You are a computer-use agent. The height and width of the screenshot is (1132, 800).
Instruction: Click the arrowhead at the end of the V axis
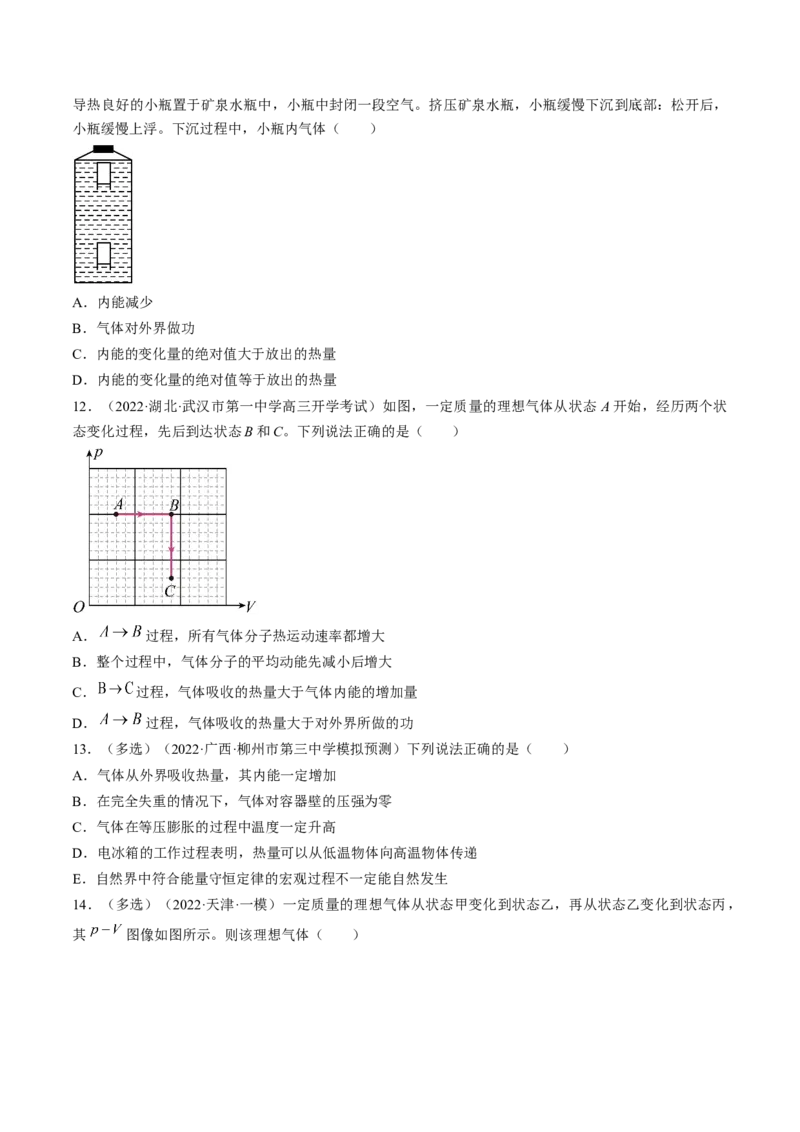coord(243,604)
